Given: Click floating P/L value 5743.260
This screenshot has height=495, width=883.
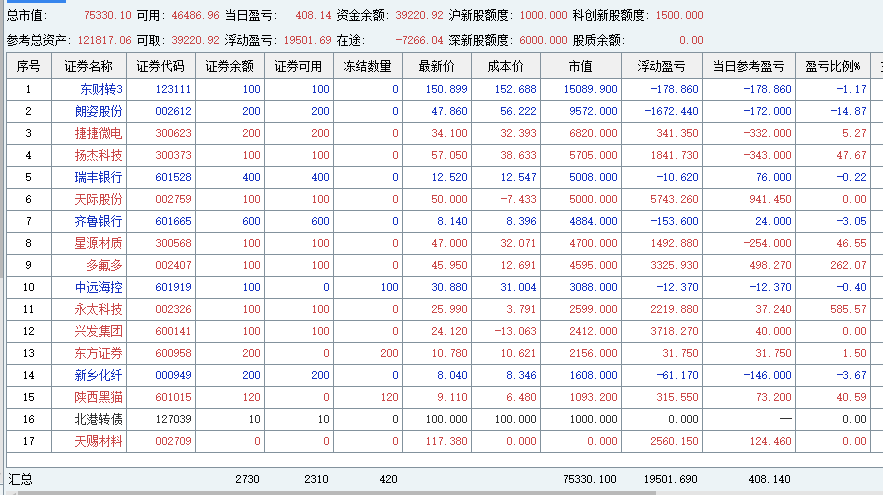Looking at the screenshot, I should tap(674, 199).
